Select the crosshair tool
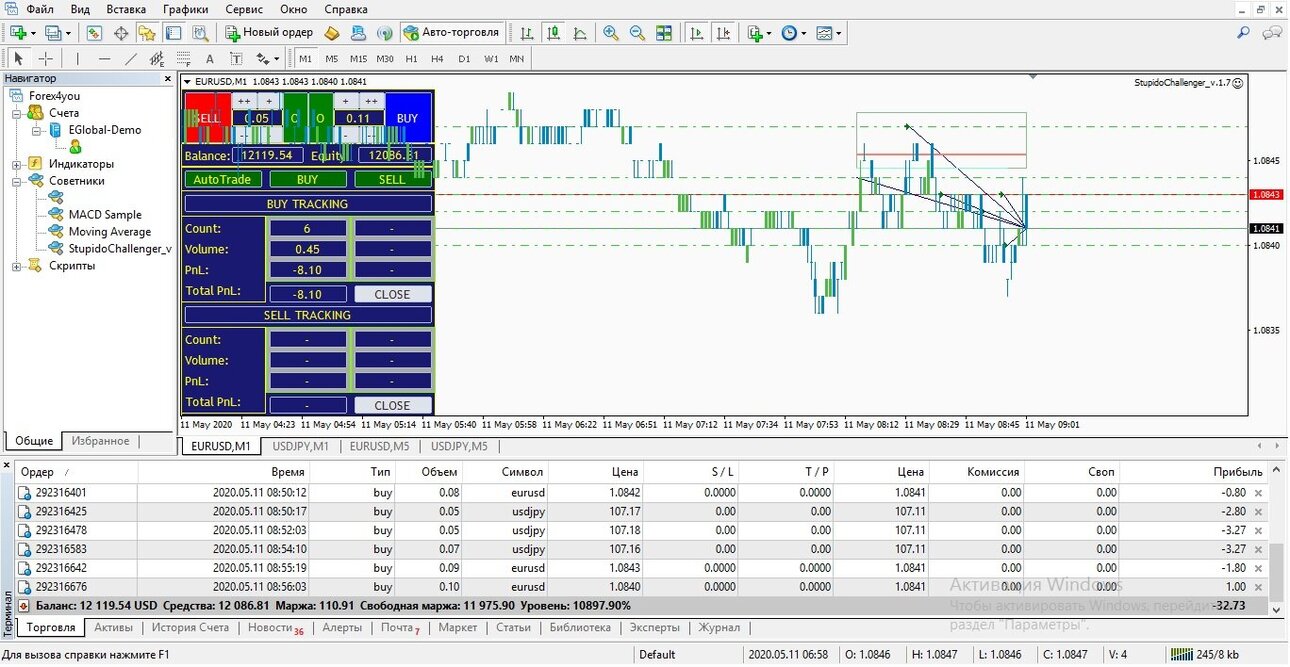 (x=45, y=59)
